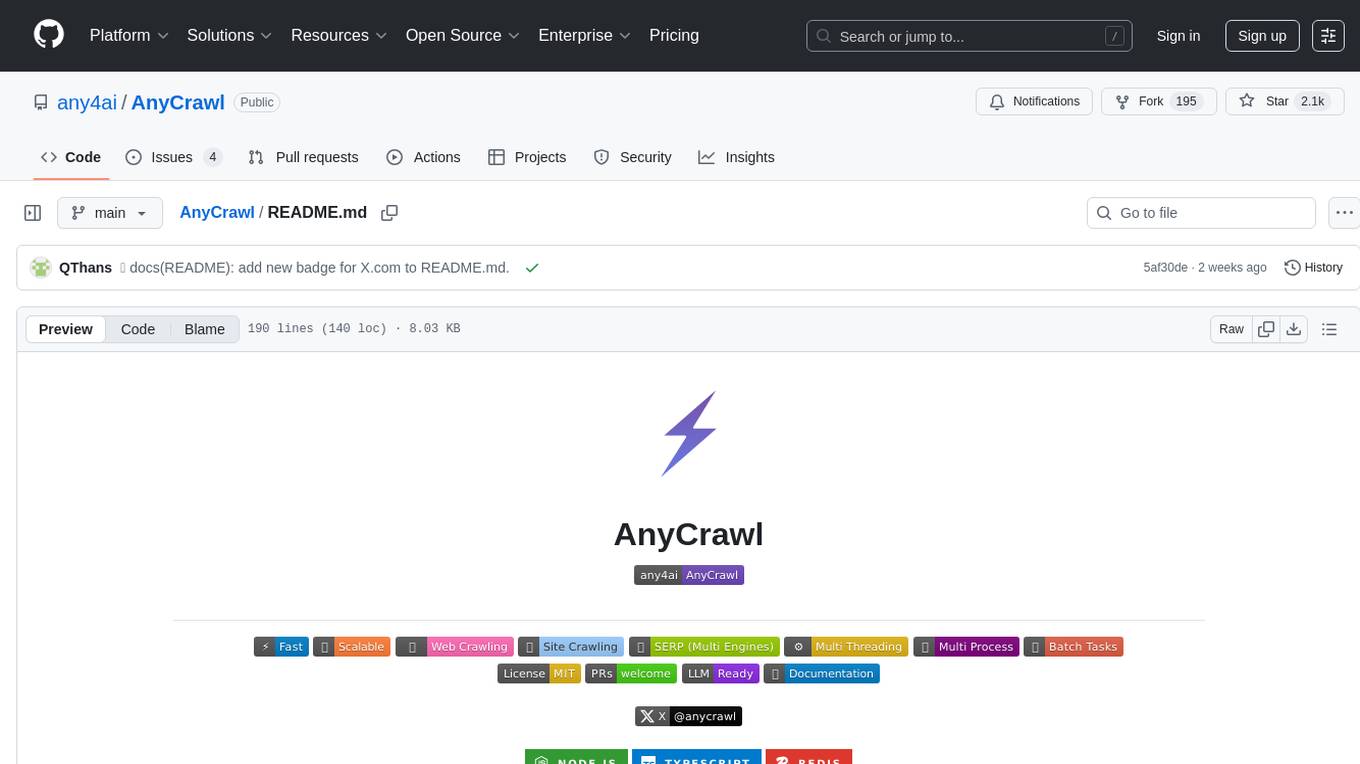Switch to the Code view
Image resolution: width=1360 pixels, height=764 pixels.
[138, 329]
